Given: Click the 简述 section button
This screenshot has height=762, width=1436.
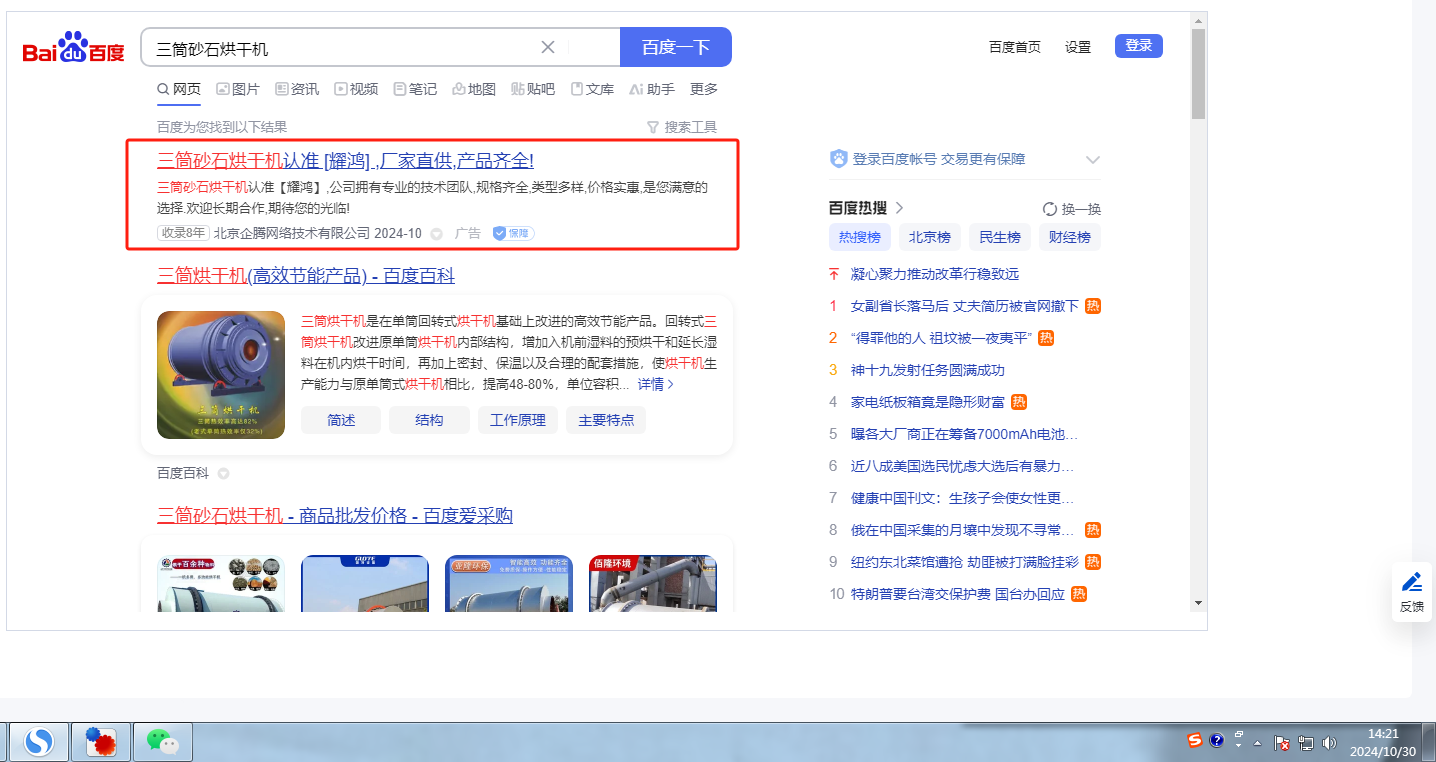Looking at the screenshot, I should pyautogui.click(x=341, y=420).
